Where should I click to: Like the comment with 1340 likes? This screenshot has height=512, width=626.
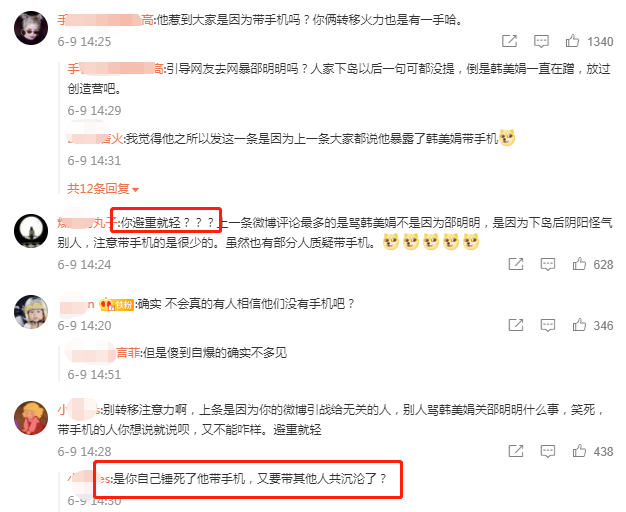(572, 41)
